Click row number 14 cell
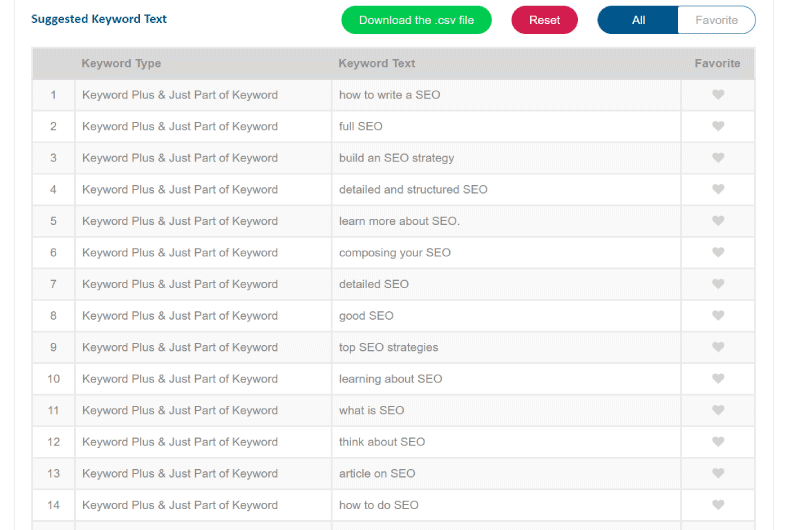 (x=54, y=505)
